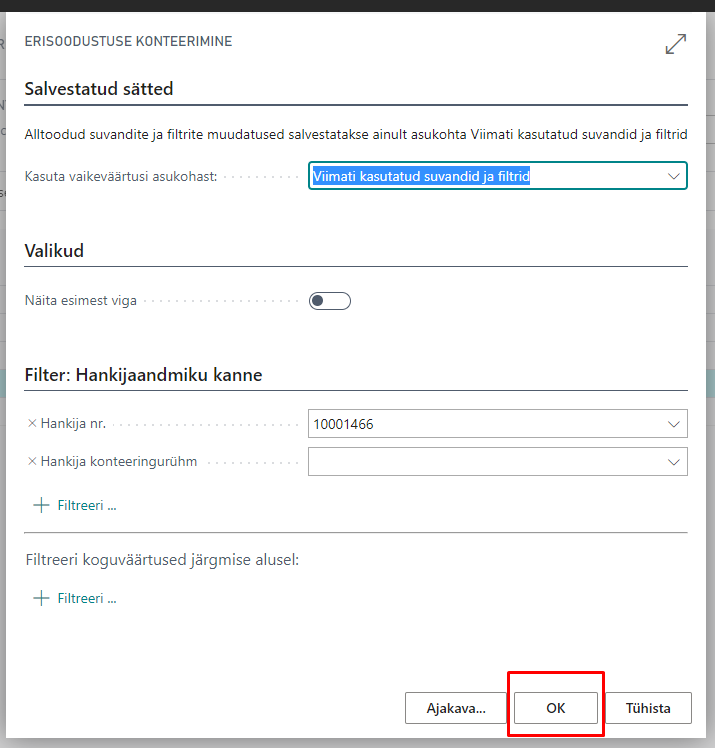Viewport: 715px width, 748px height.
Task: Expand the Hankija konteeringurühm lookup arrow
Action: [x=673, y=461]
